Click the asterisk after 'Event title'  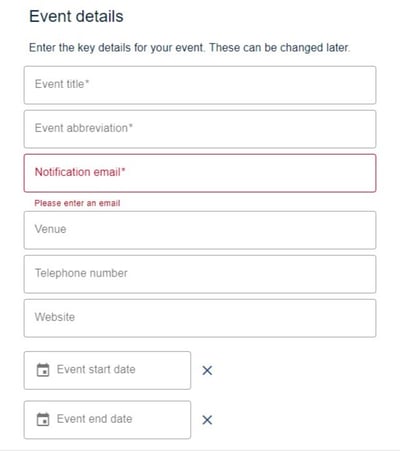click(x=87, y=81)
